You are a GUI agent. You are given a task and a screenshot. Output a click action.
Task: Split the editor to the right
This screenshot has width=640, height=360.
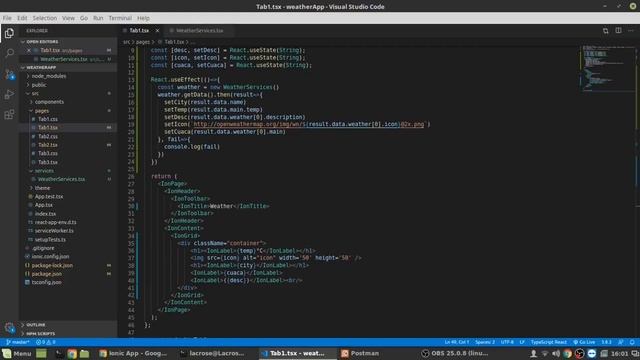point(618,31)
